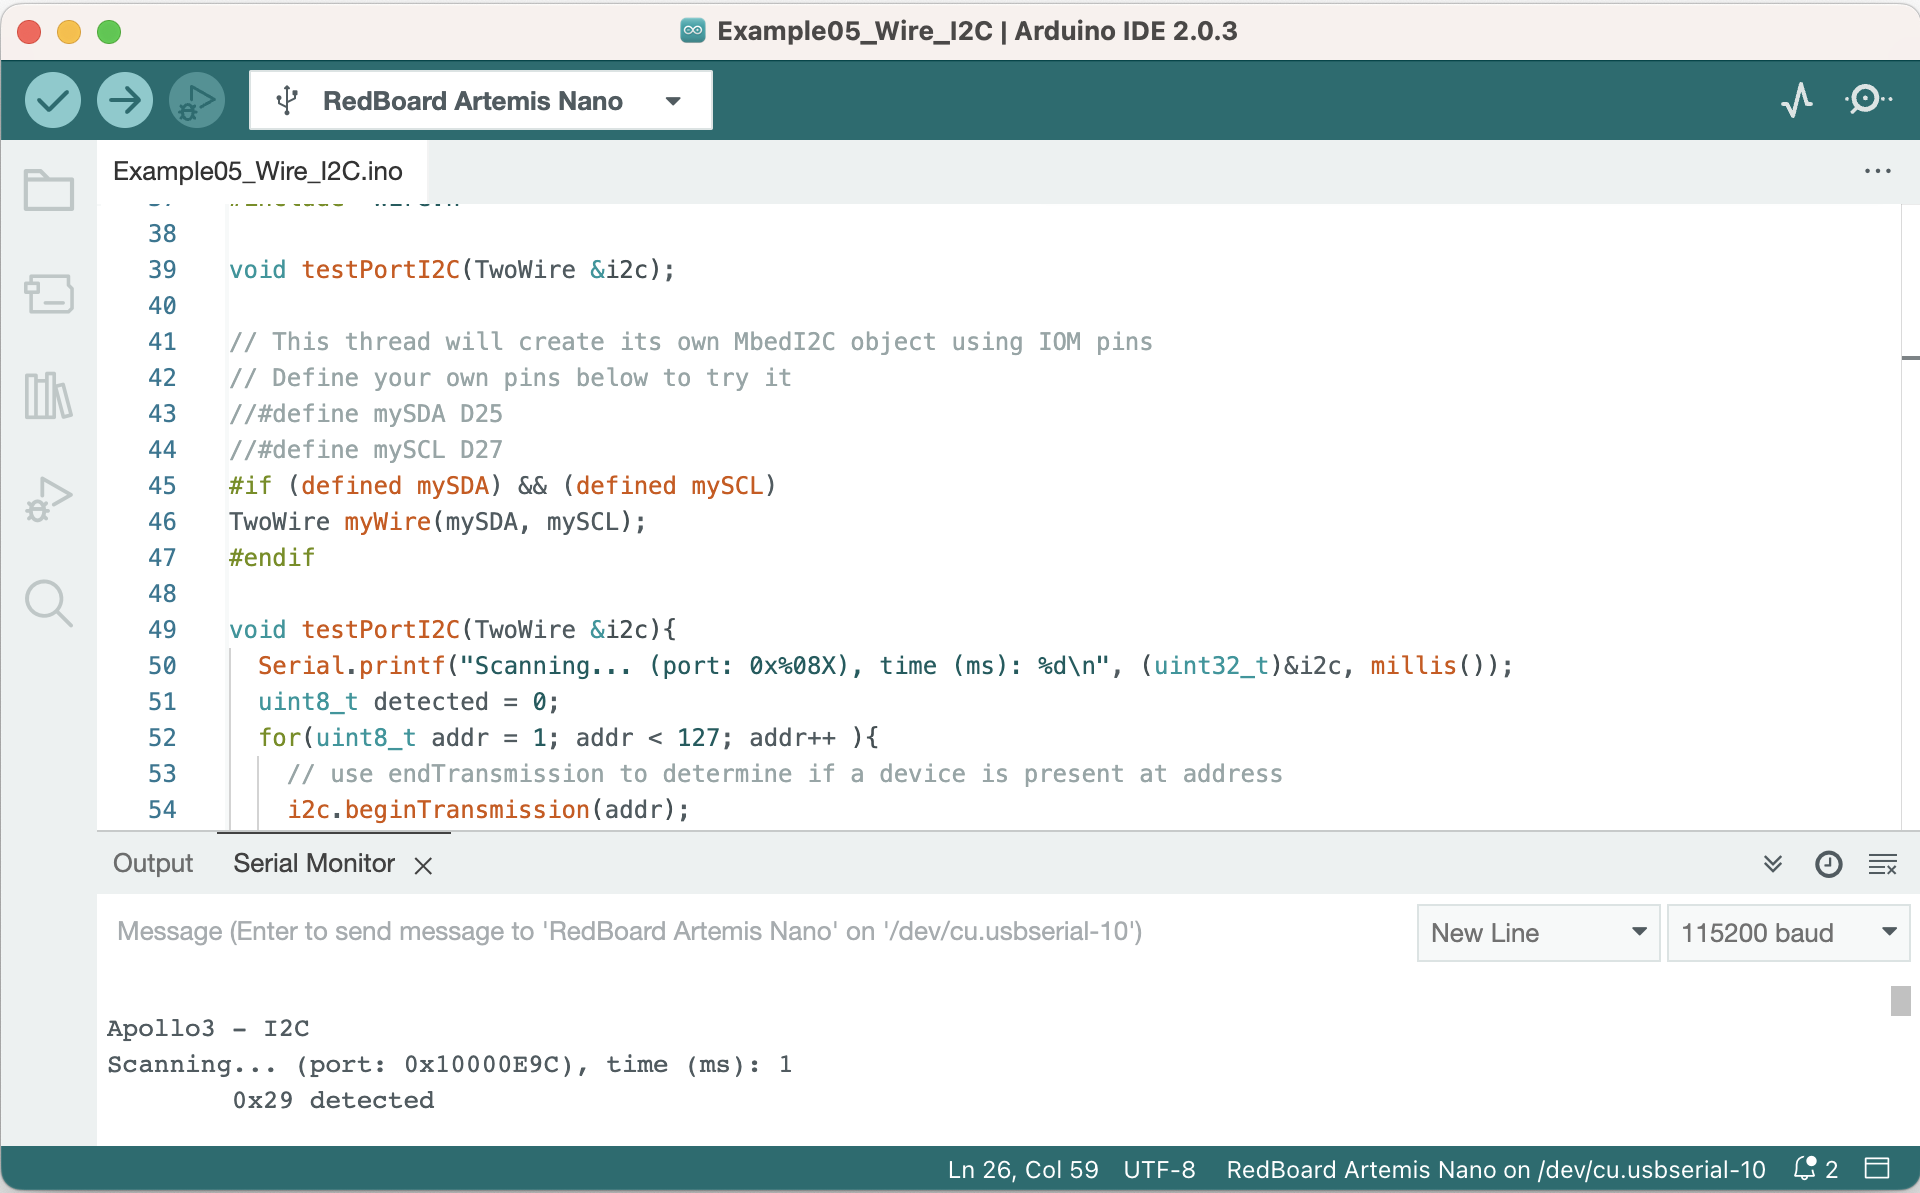Click Ln 26, Col 59 in status bar
This screenshot has height=1193, width=1920.
pyautogui.click(x=1023, y=1169)
